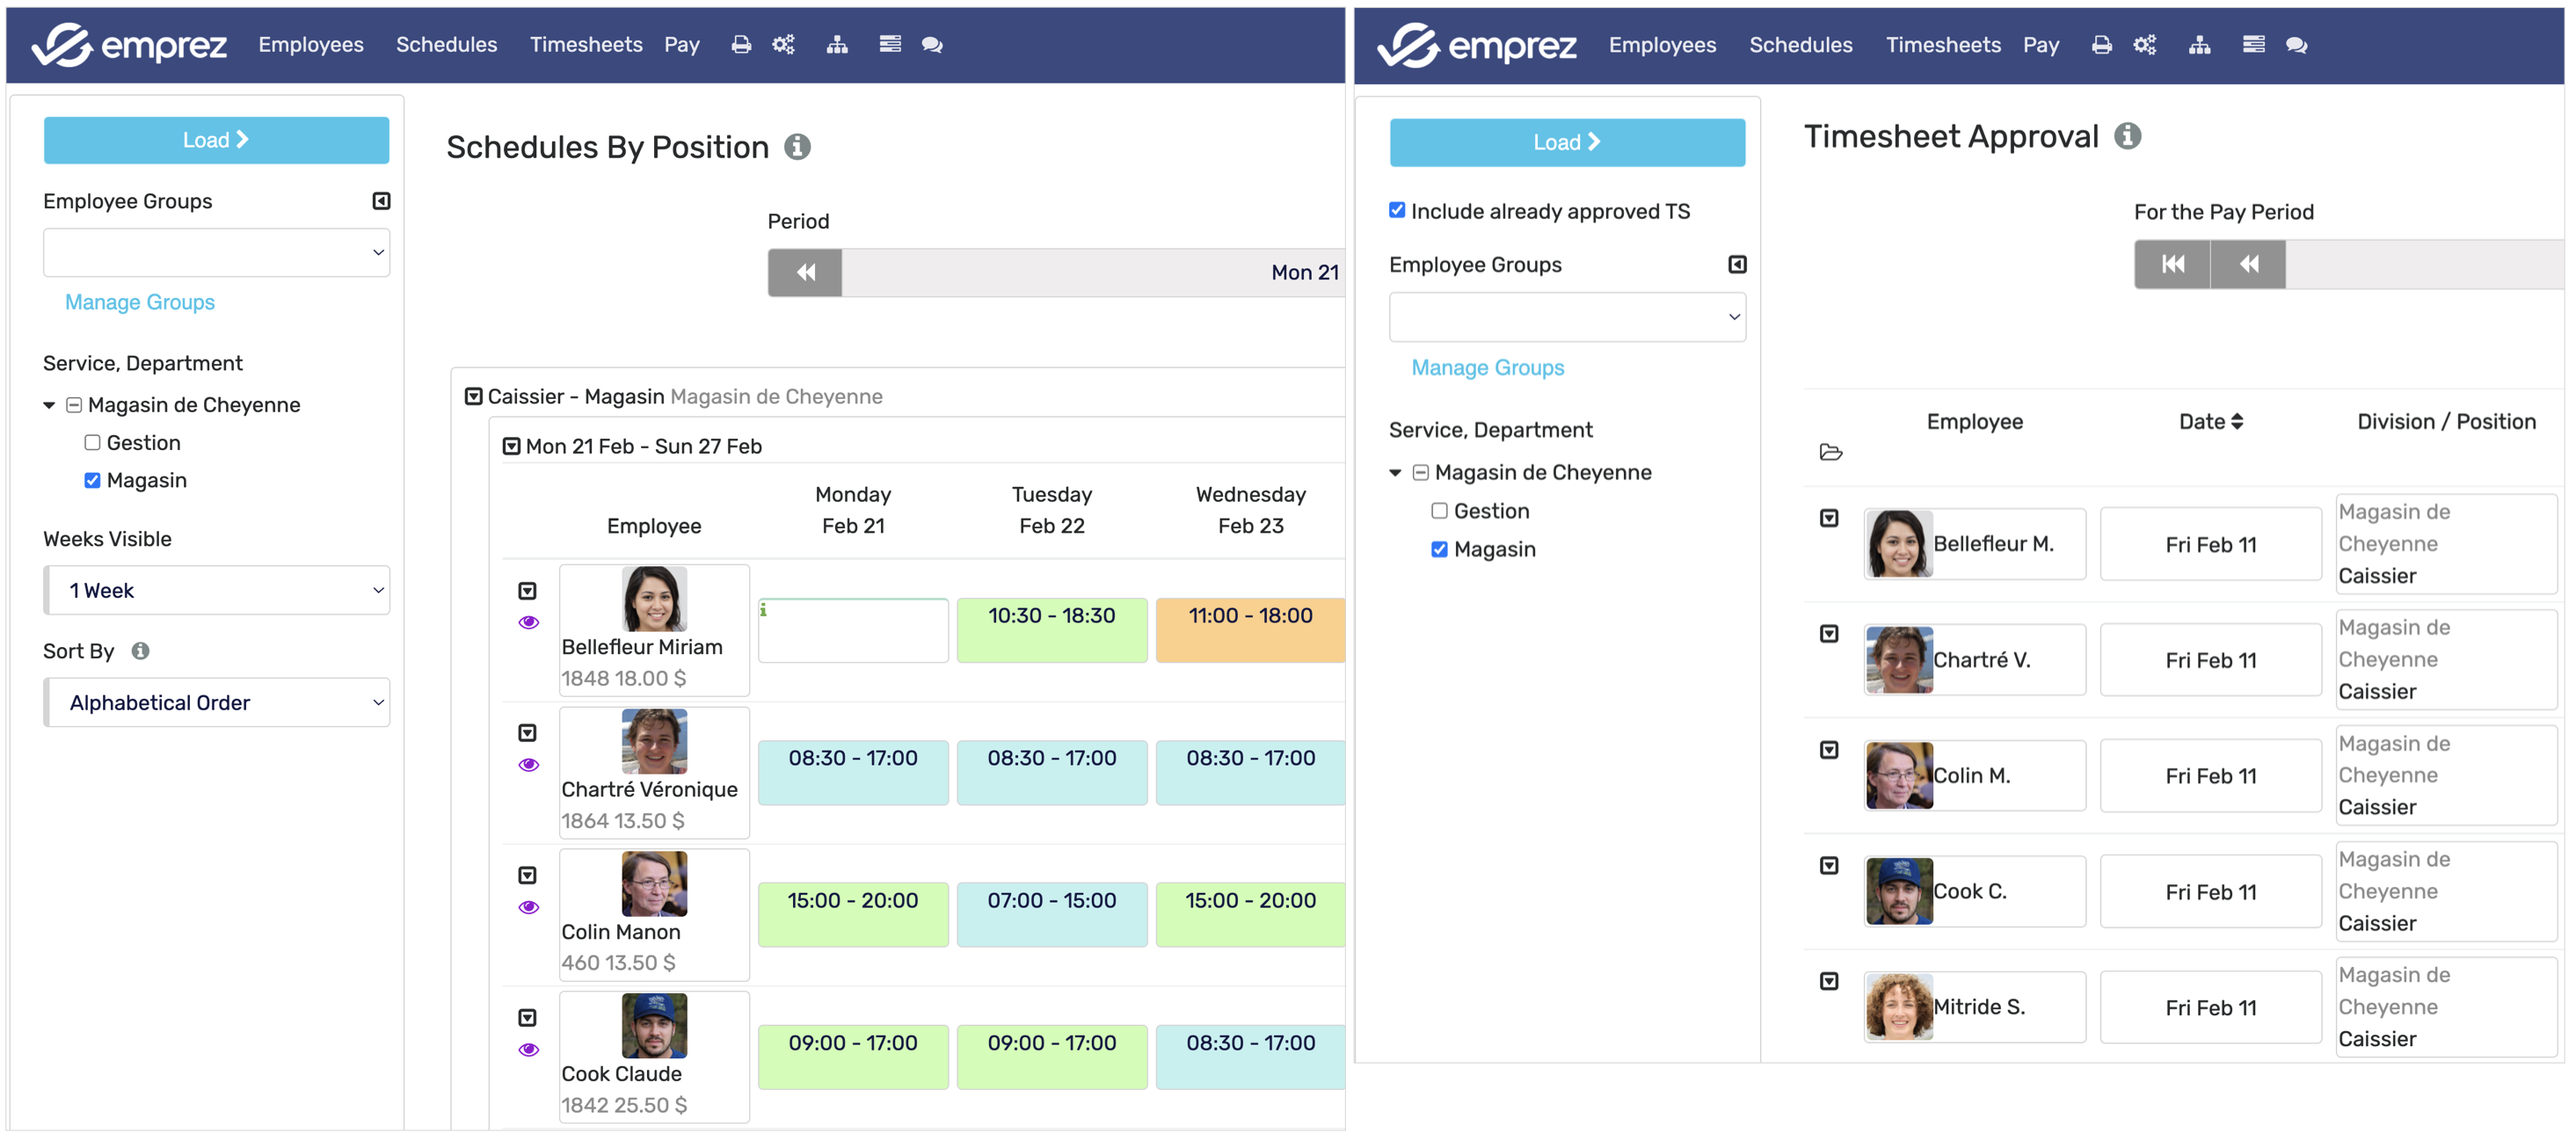Open the Alphabetical Order sort dropdown
2576x1141 pixels.
[x=217, y=703]
